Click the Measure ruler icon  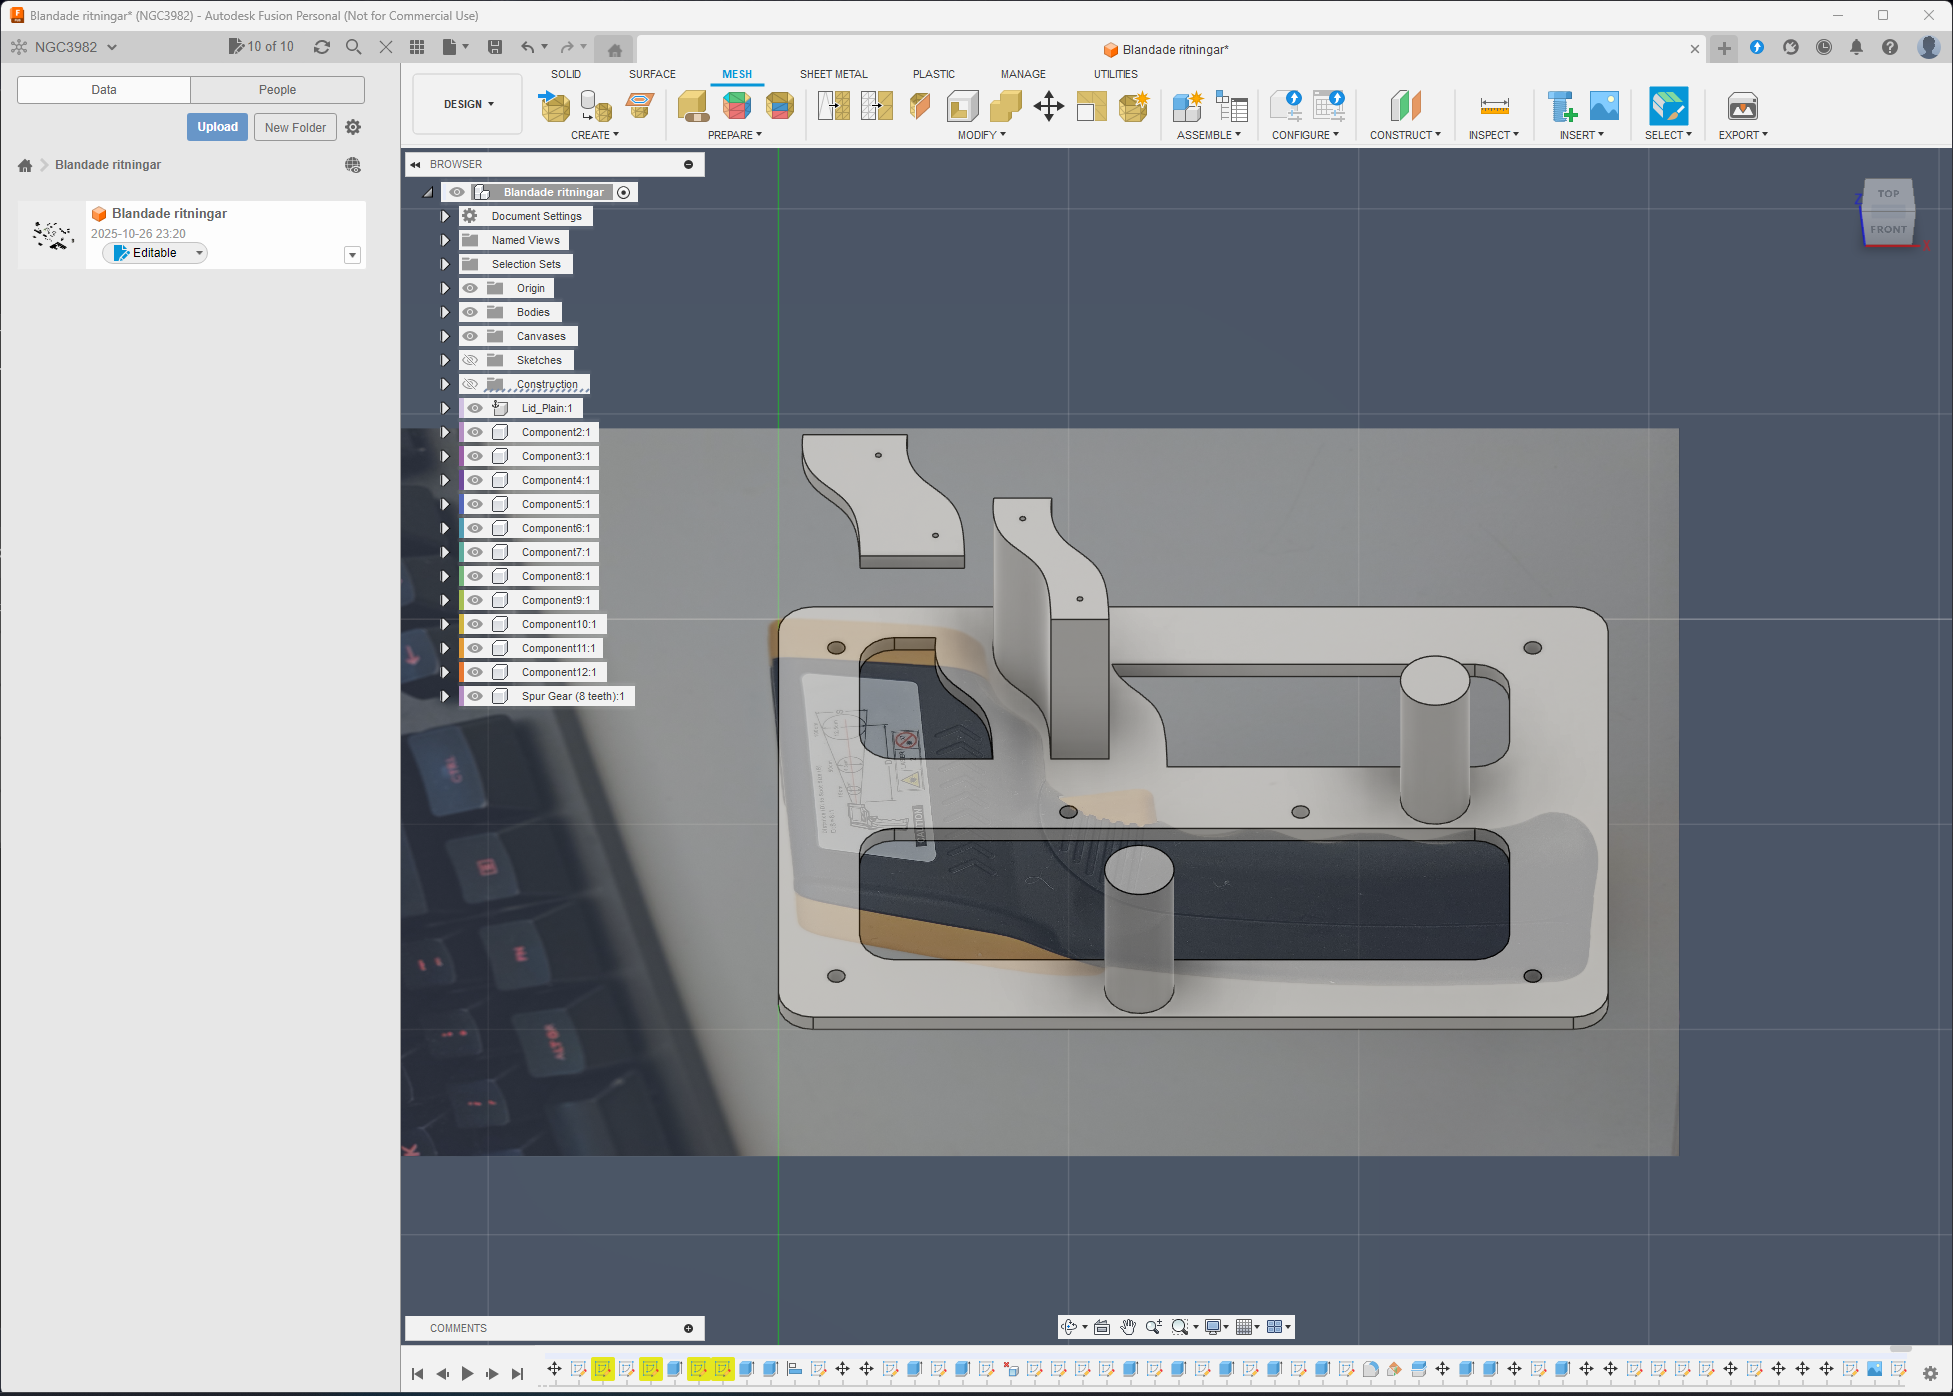tap(1494, 105)
